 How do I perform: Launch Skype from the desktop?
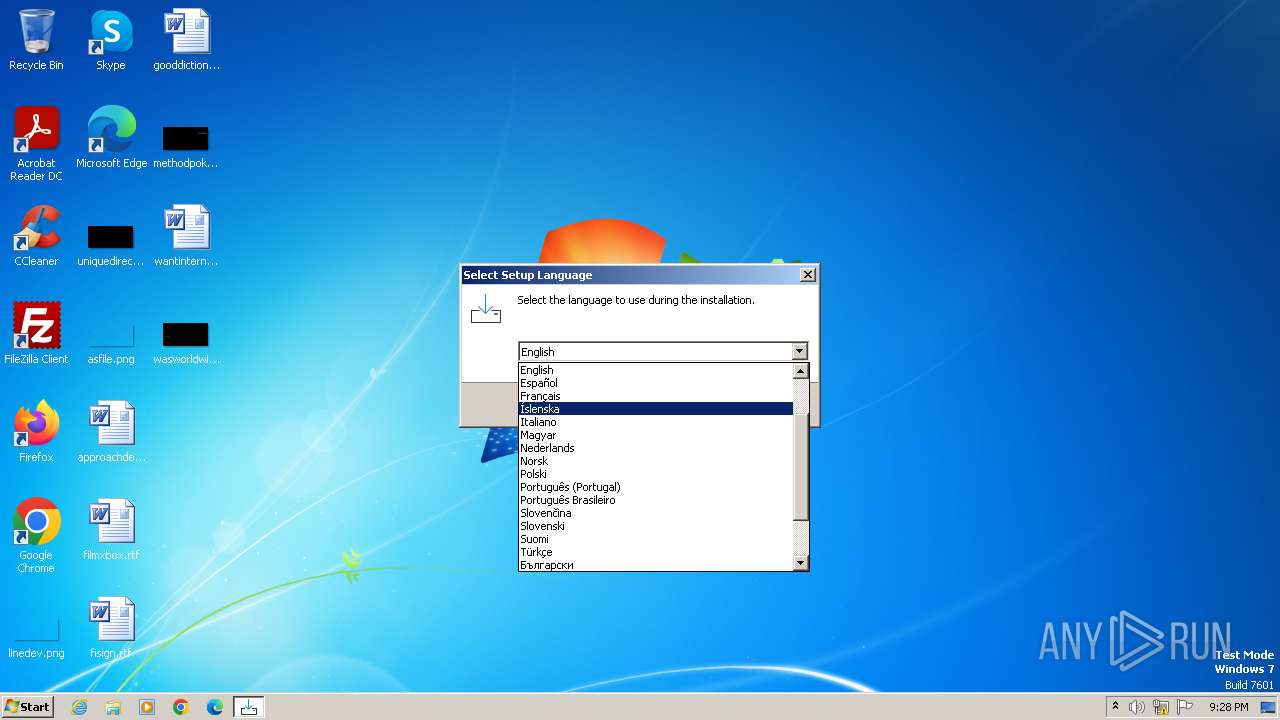[111, 40]
